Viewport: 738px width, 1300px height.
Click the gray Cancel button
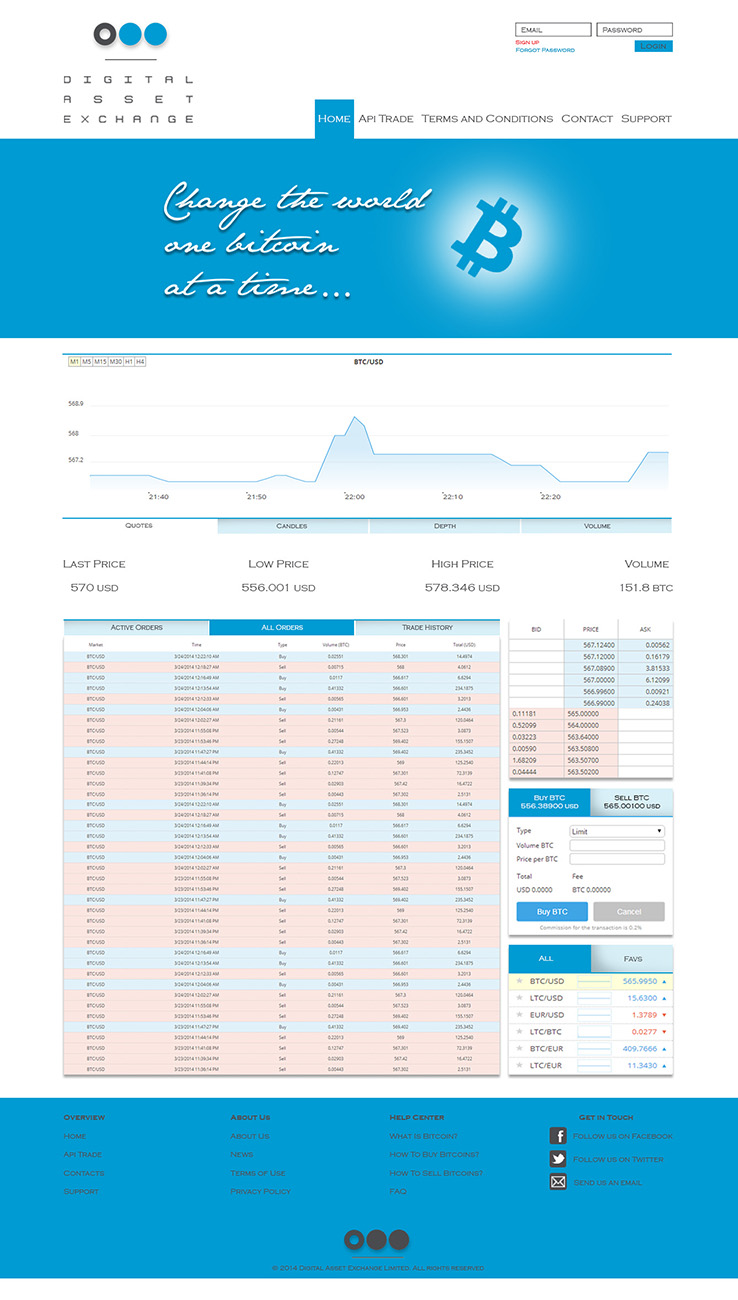point(629,912)
